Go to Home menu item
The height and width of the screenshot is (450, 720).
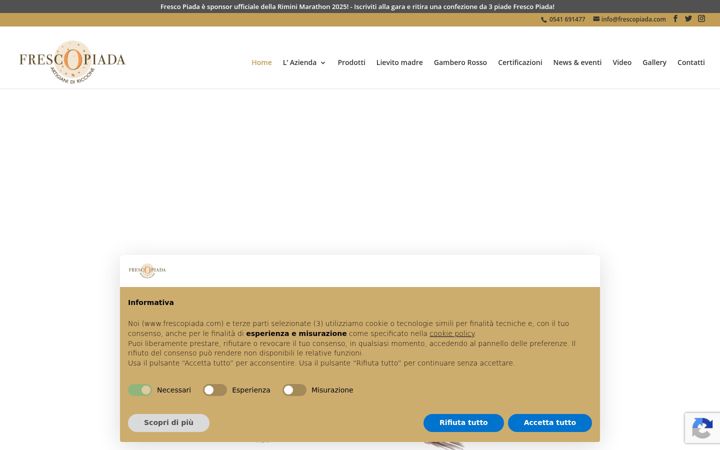(261, 62)
